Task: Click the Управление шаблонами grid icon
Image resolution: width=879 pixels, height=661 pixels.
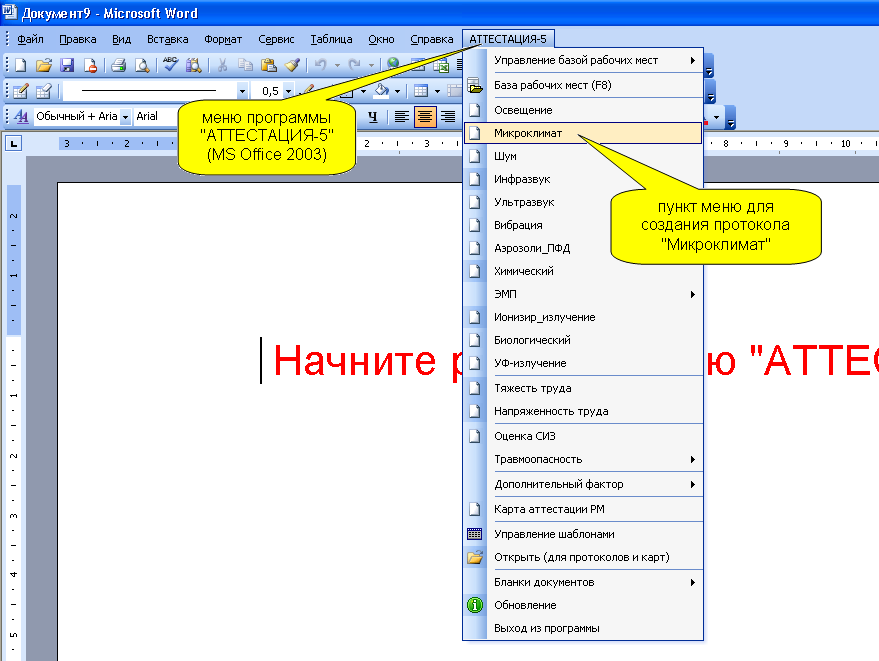Action: tap(474, 534)
